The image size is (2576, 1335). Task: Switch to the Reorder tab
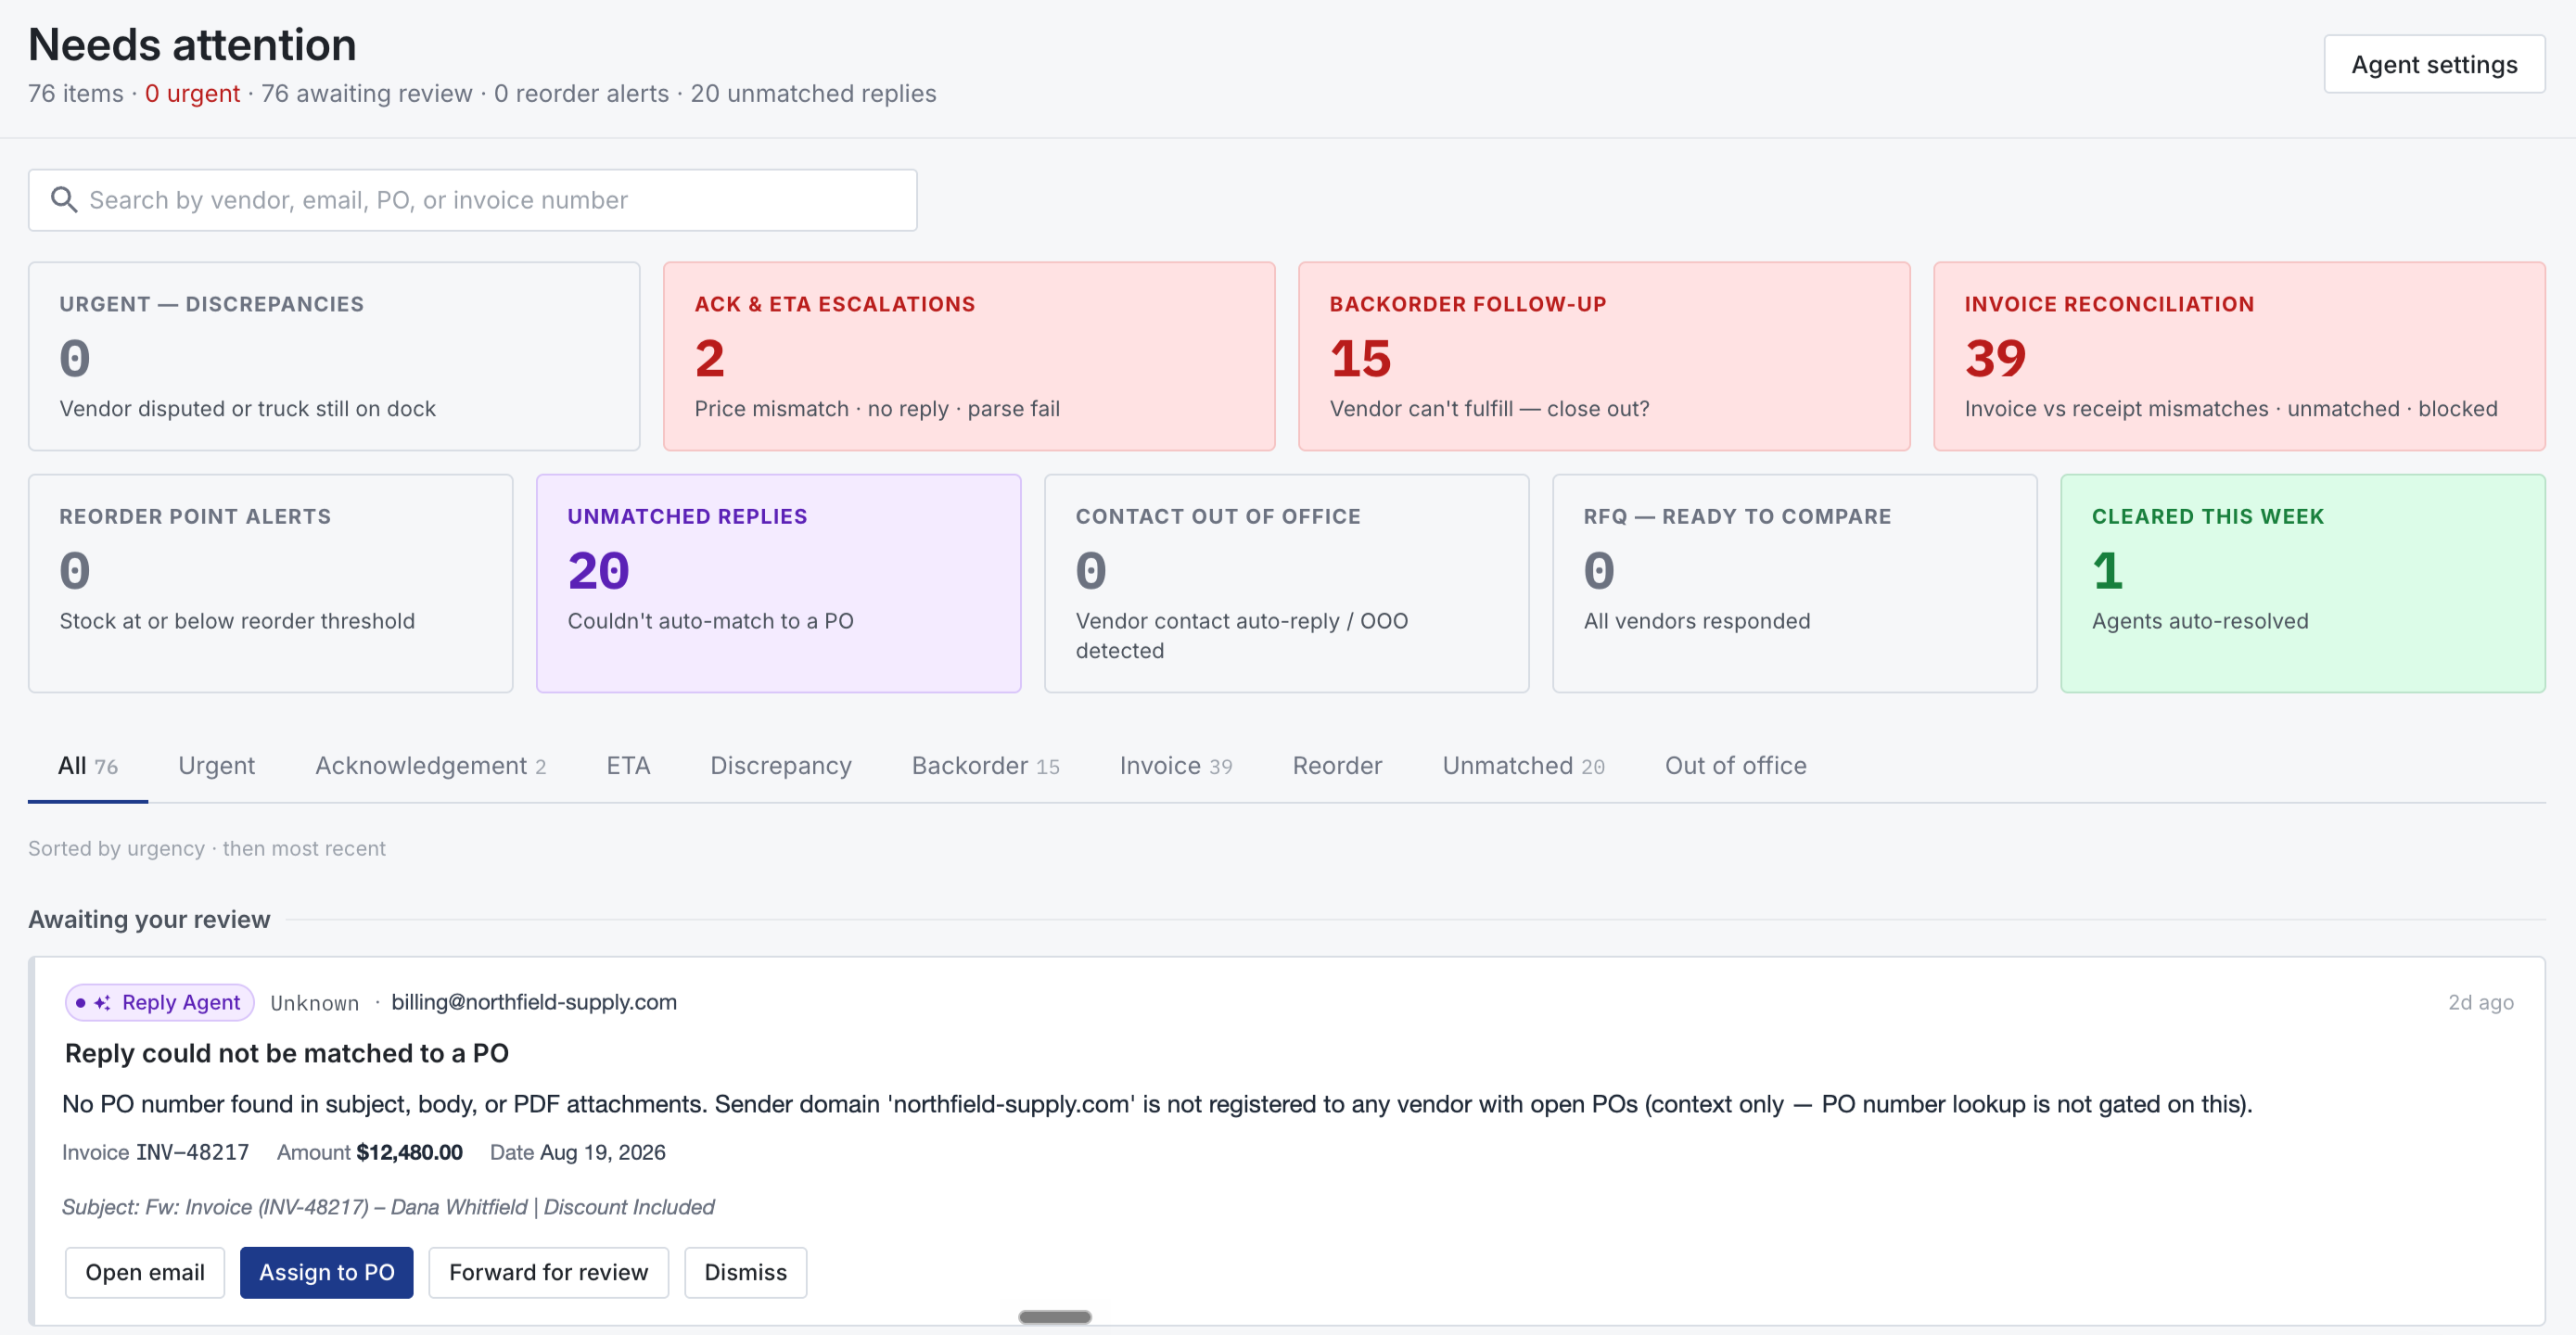(x=1337, y=765)
